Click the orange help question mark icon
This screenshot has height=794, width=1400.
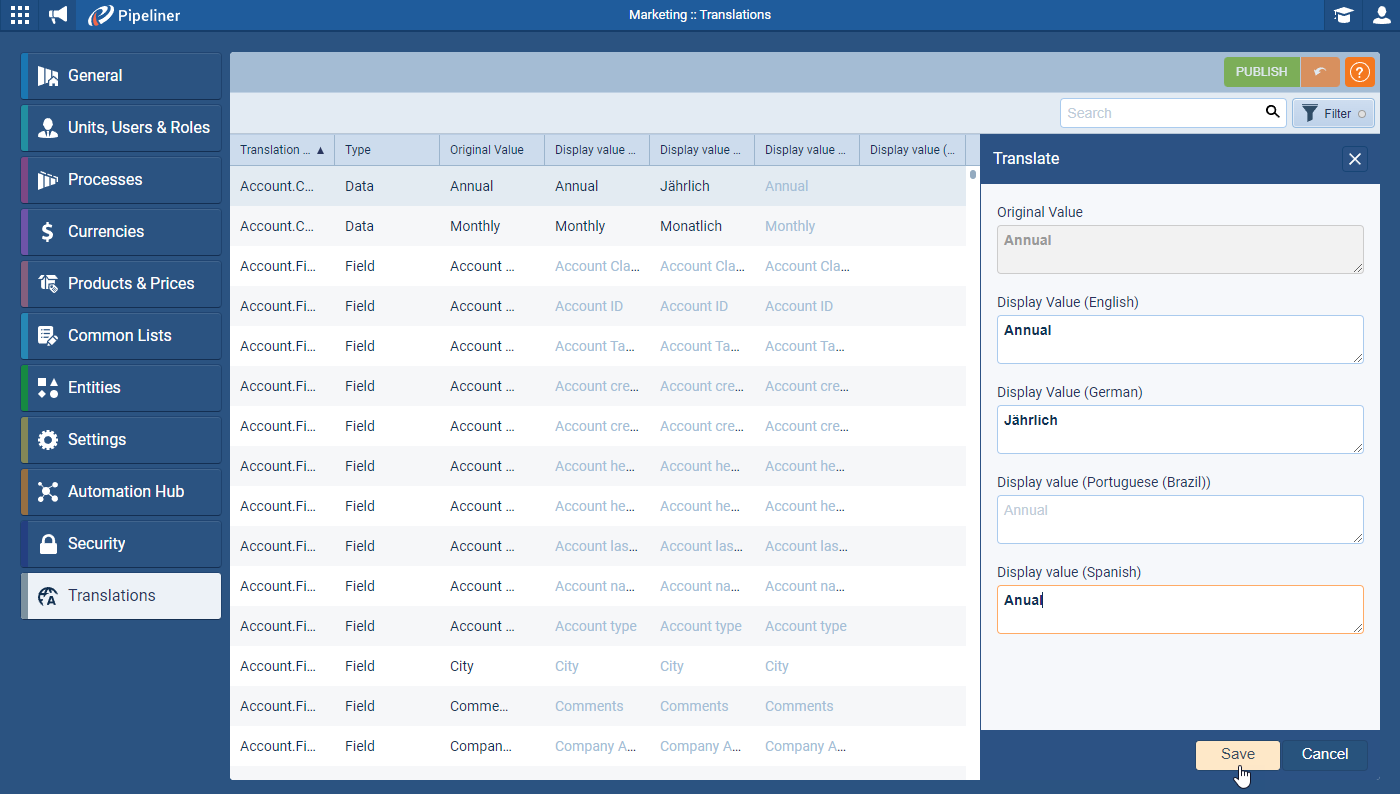point(1359,72)
